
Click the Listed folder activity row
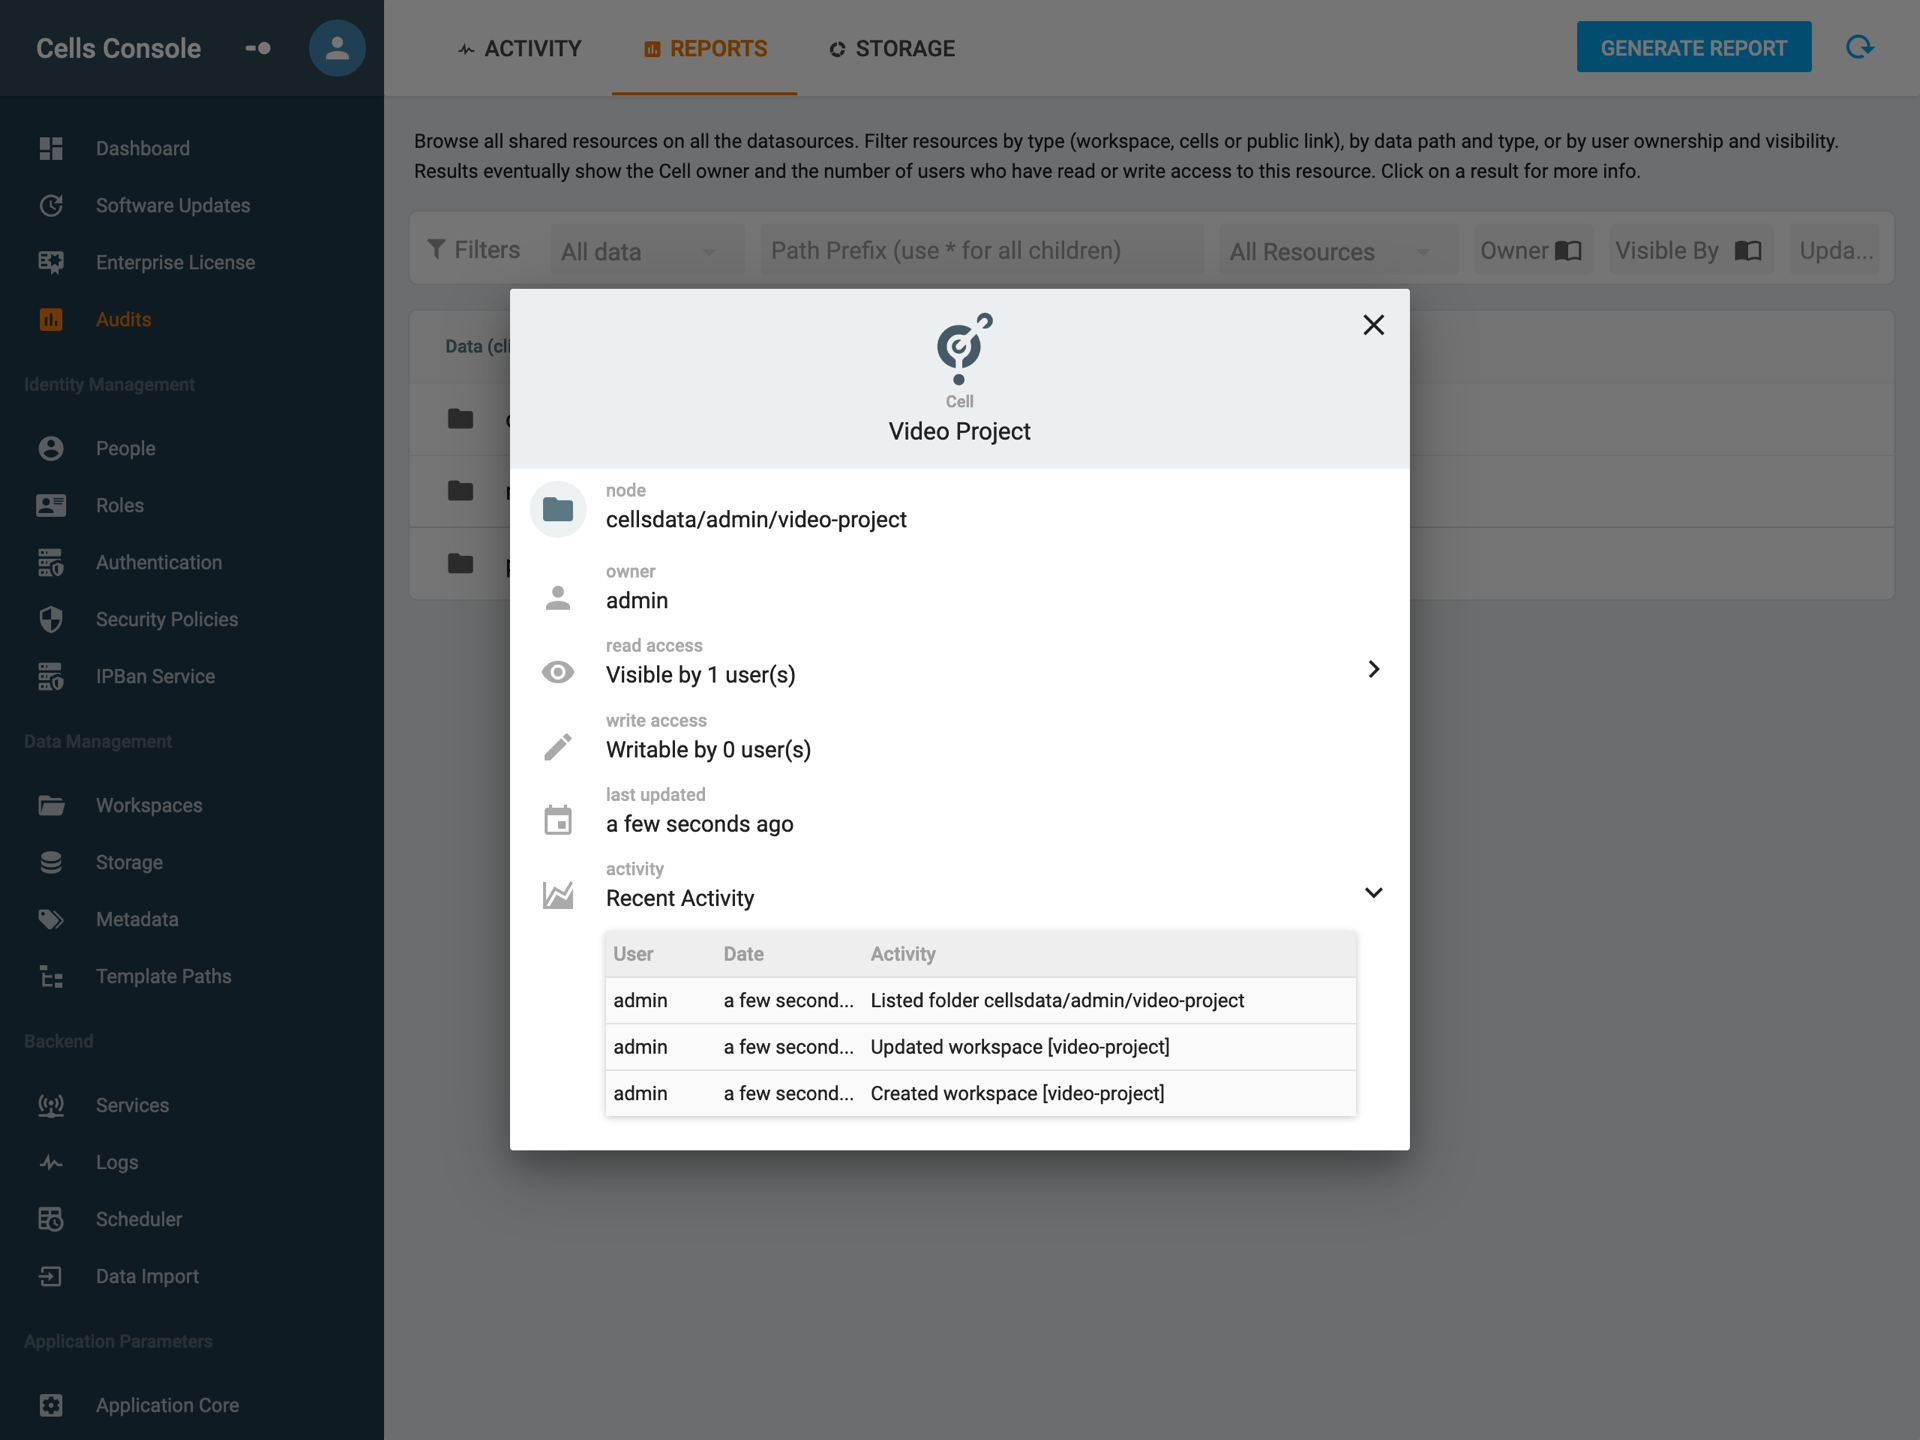(x=980, y=1000)
